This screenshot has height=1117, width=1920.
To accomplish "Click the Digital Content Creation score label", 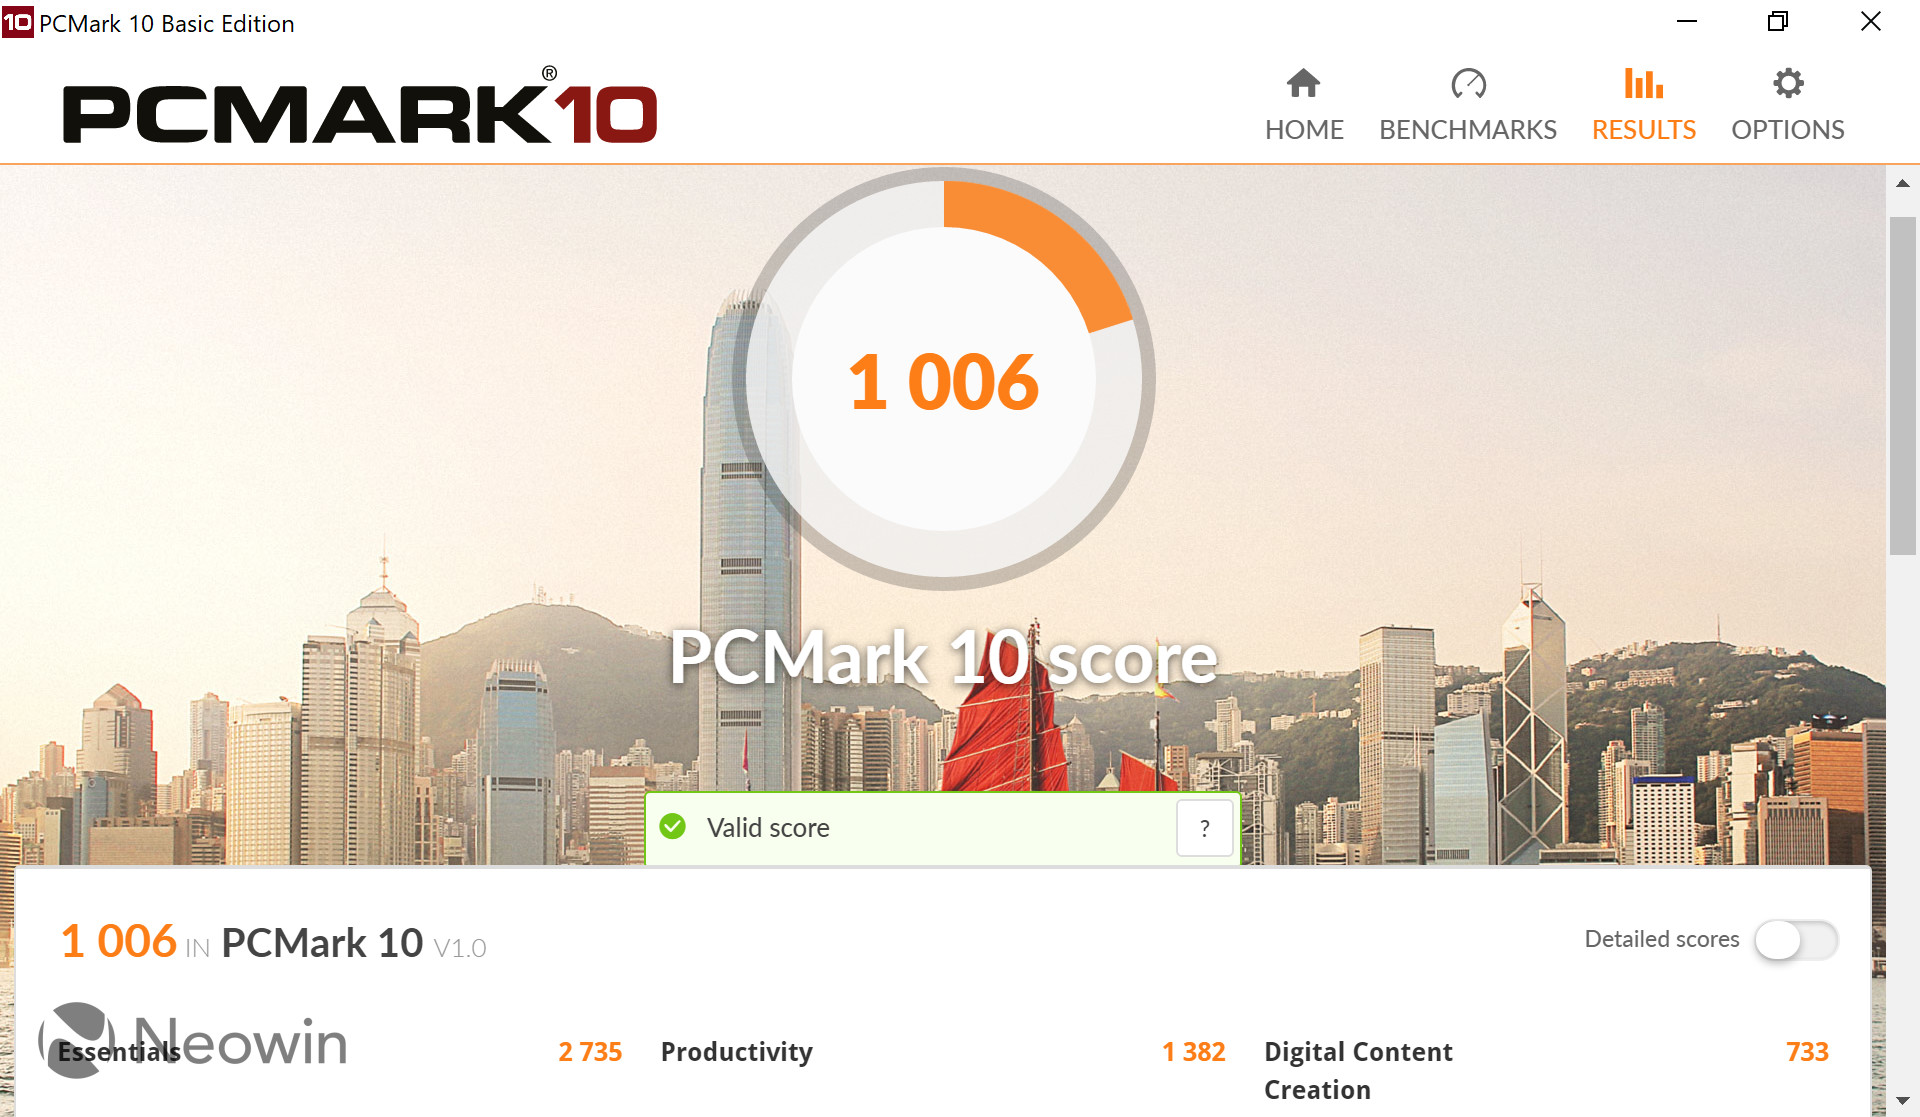I will (x=1358, y=1071).
